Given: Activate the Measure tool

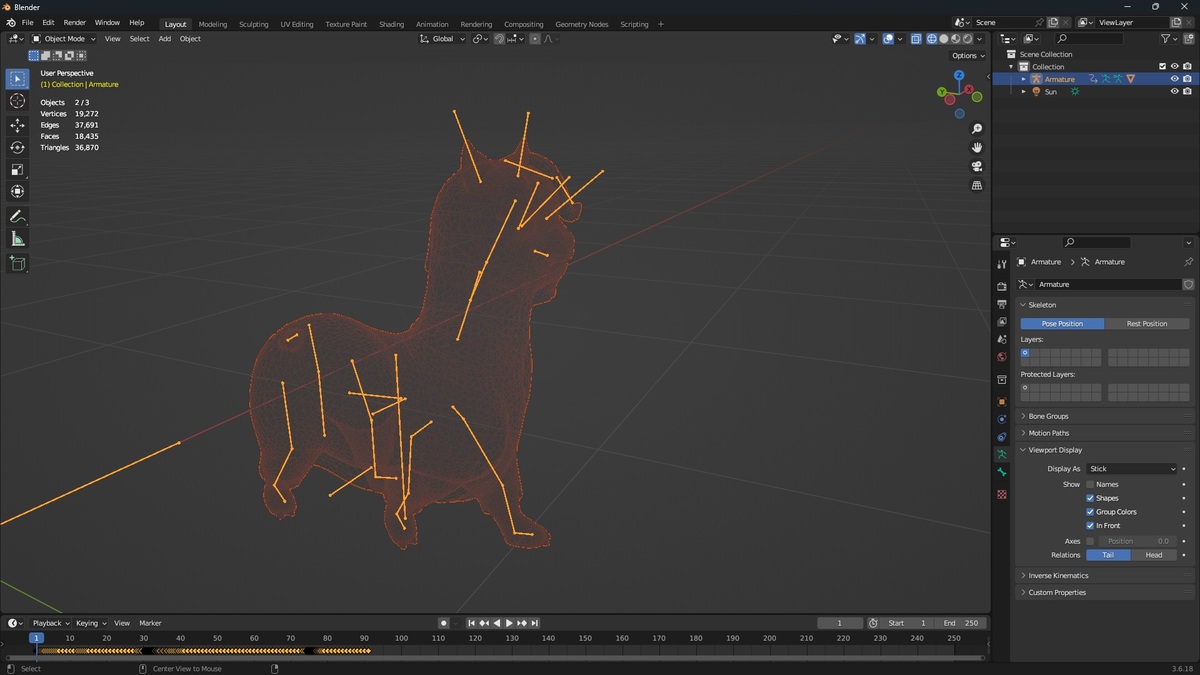Looking at the screenshot, I should coord(17,239).
